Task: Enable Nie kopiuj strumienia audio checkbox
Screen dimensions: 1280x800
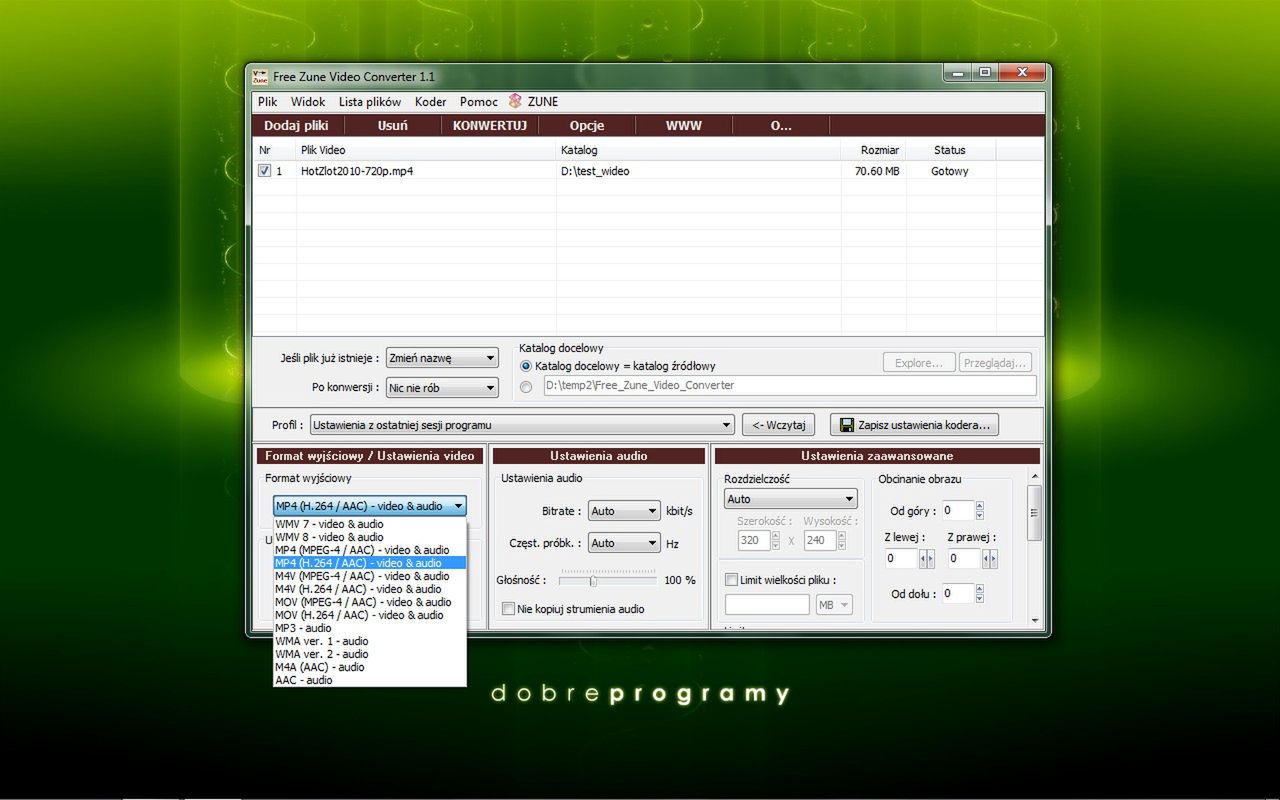Action: pyautogui.click(x=508, y=609)
